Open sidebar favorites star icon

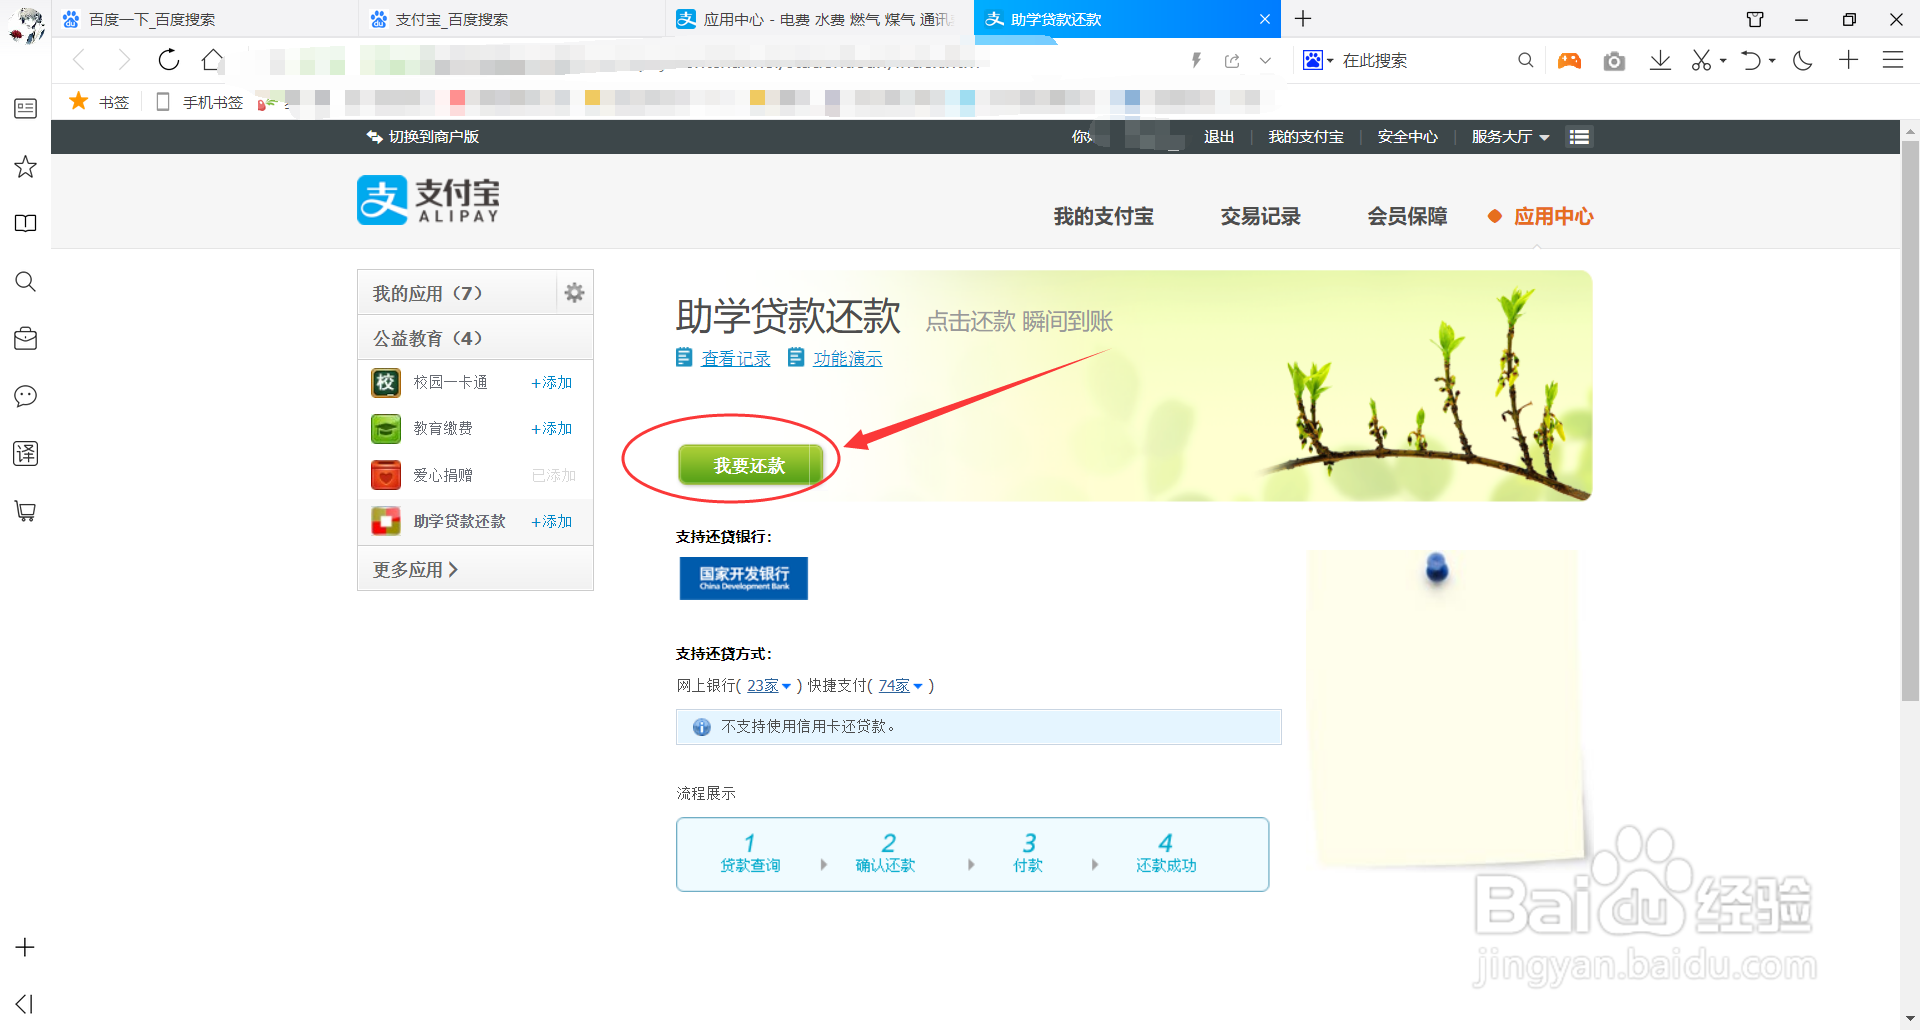pyautogui.click(x=25, y=166)
